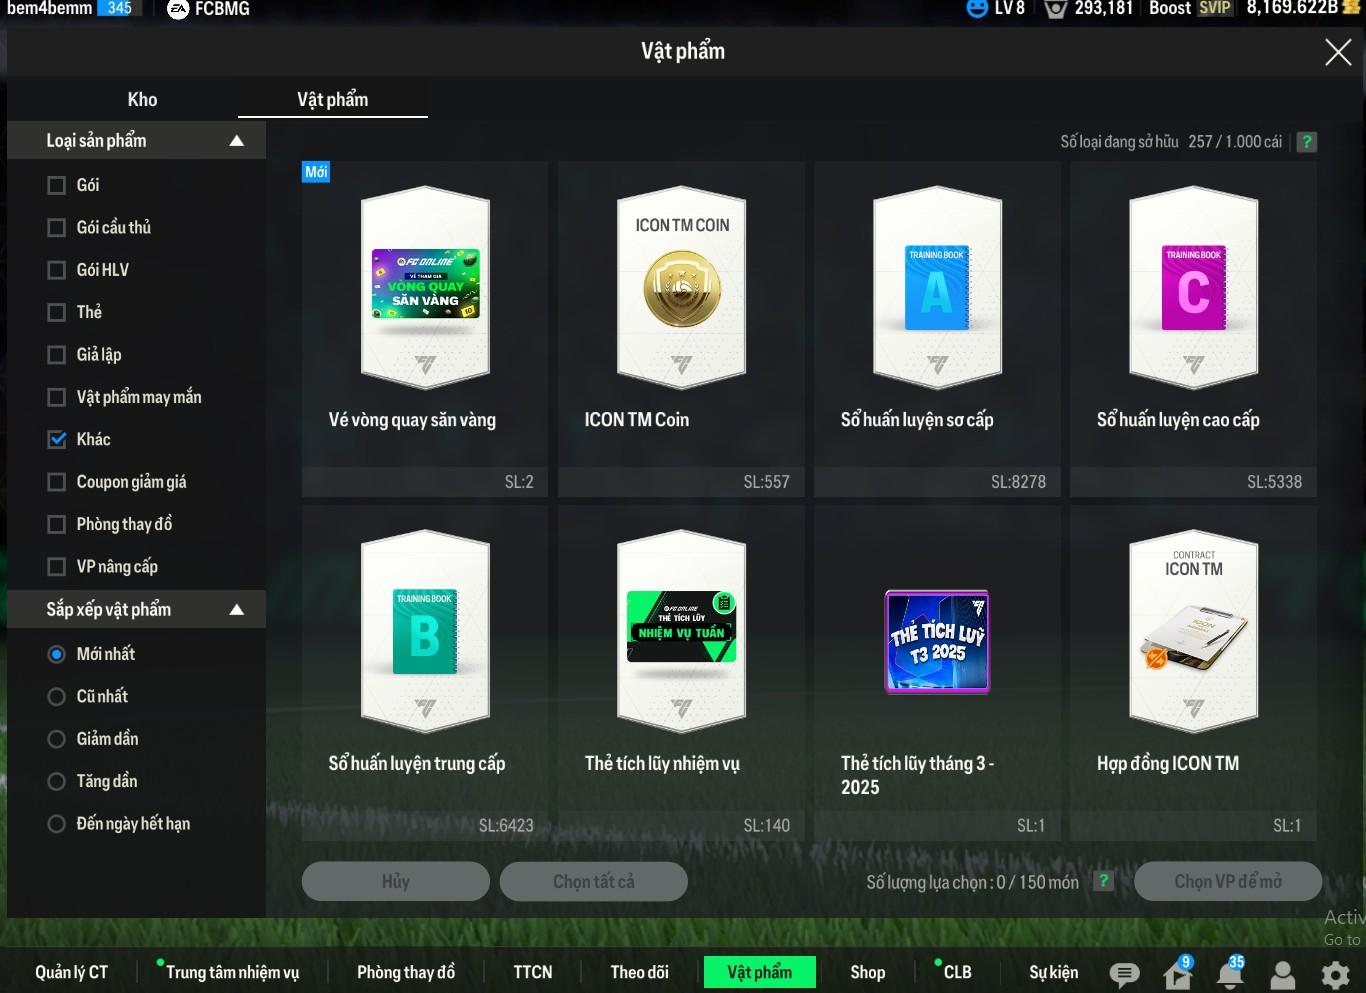Collapse the Loại sản phẩm section
This screenshot has height=993, width=1366.
click(236, 141)
